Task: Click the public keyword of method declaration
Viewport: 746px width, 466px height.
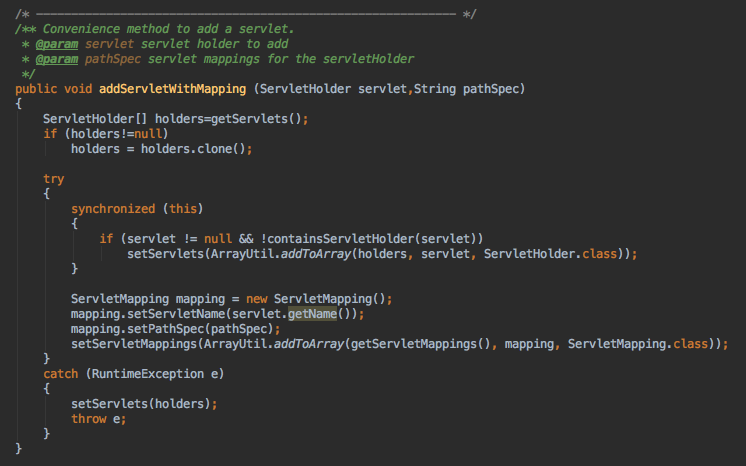Action: (36, 89)
